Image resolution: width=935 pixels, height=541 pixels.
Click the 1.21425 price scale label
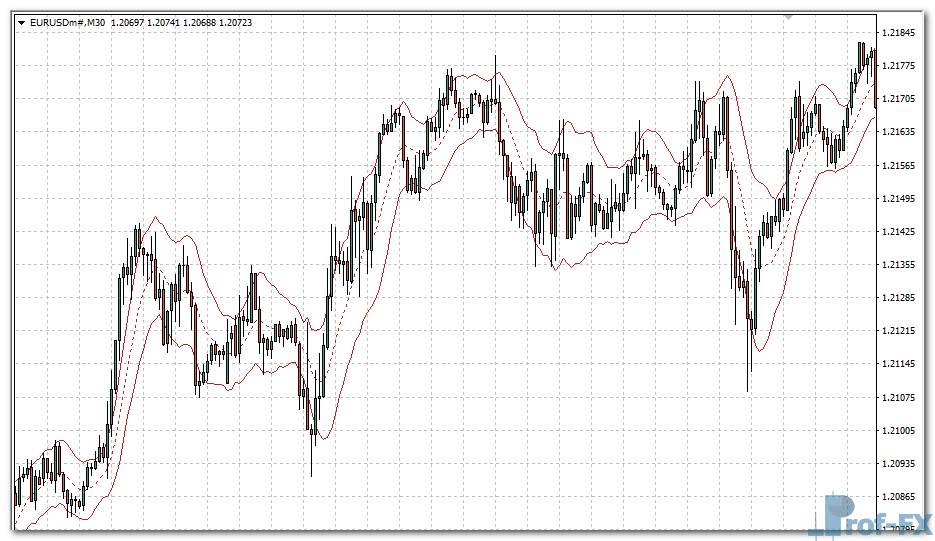(x=902, y=232)
